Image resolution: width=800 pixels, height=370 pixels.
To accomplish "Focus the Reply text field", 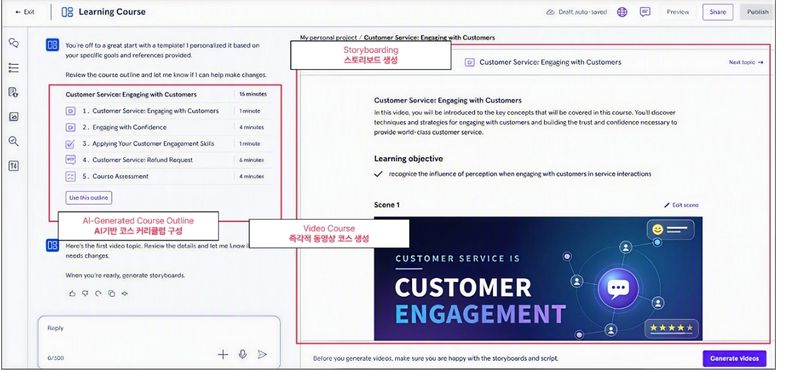I will point(159,341).
